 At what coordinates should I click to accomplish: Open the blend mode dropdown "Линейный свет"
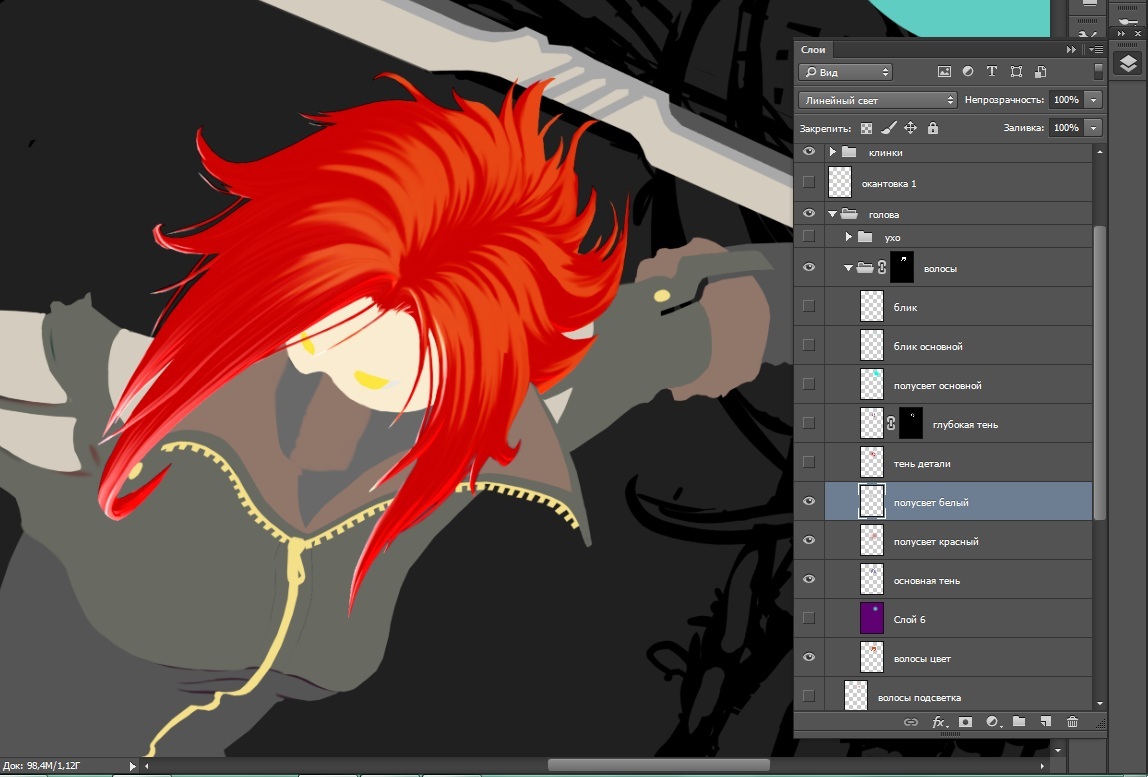point(878,100)
